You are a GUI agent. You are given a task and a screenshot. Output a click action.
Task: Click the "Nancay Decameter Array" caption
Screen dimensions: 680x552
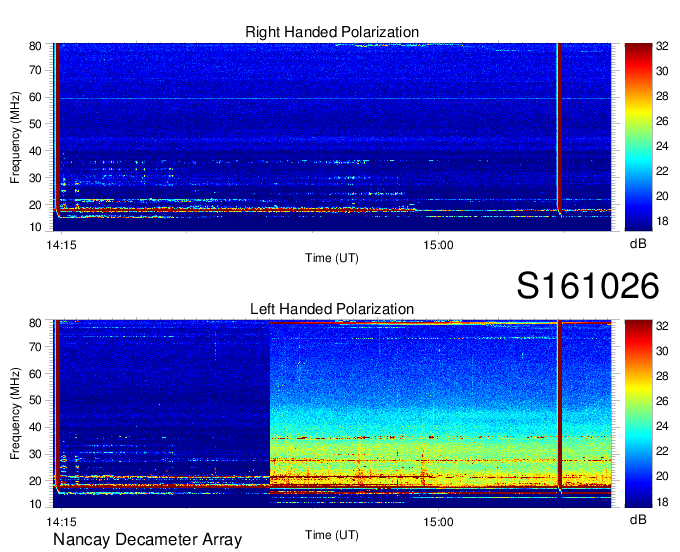[147, 539]
